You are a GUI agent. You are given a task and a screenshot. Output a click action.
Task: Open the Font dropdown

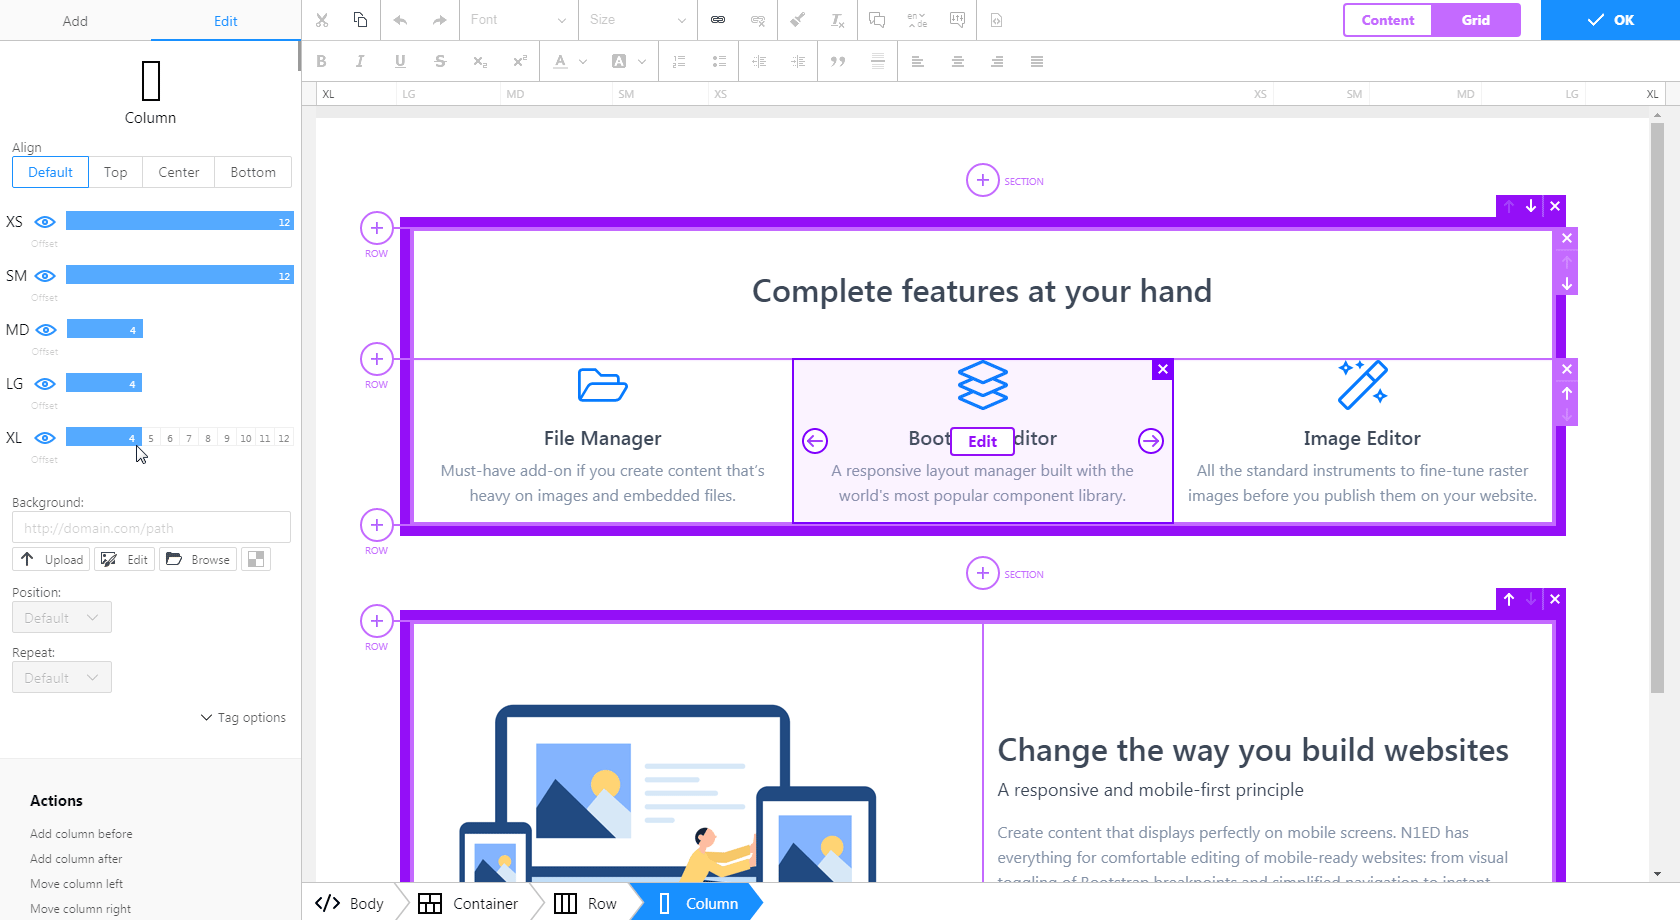(517, 20)
